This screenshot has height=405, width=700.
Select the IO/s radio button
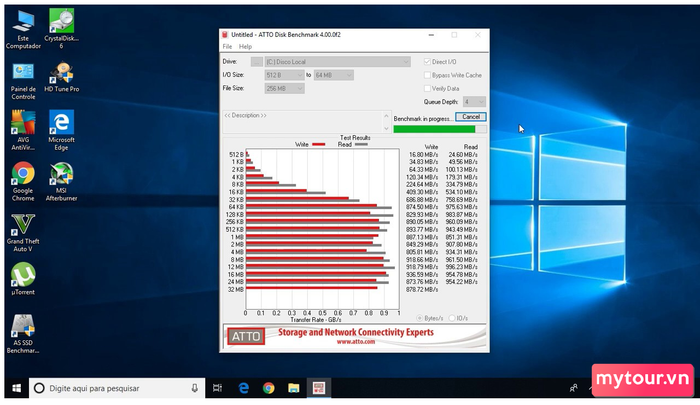click(452, 318)
